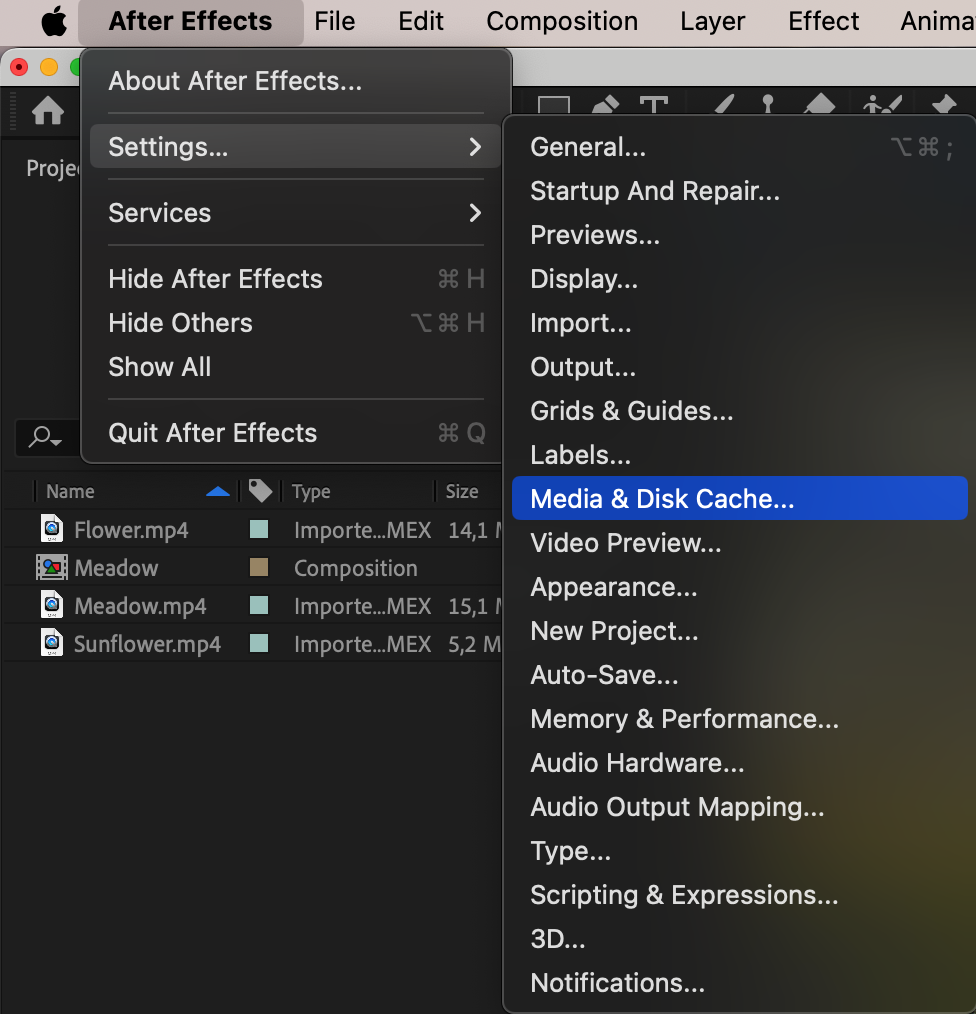Image resolution: width=976 pixels, height=1014 pixels.
Task: Click the Flower.mp4 file icon
Action: tap(52, 530)
